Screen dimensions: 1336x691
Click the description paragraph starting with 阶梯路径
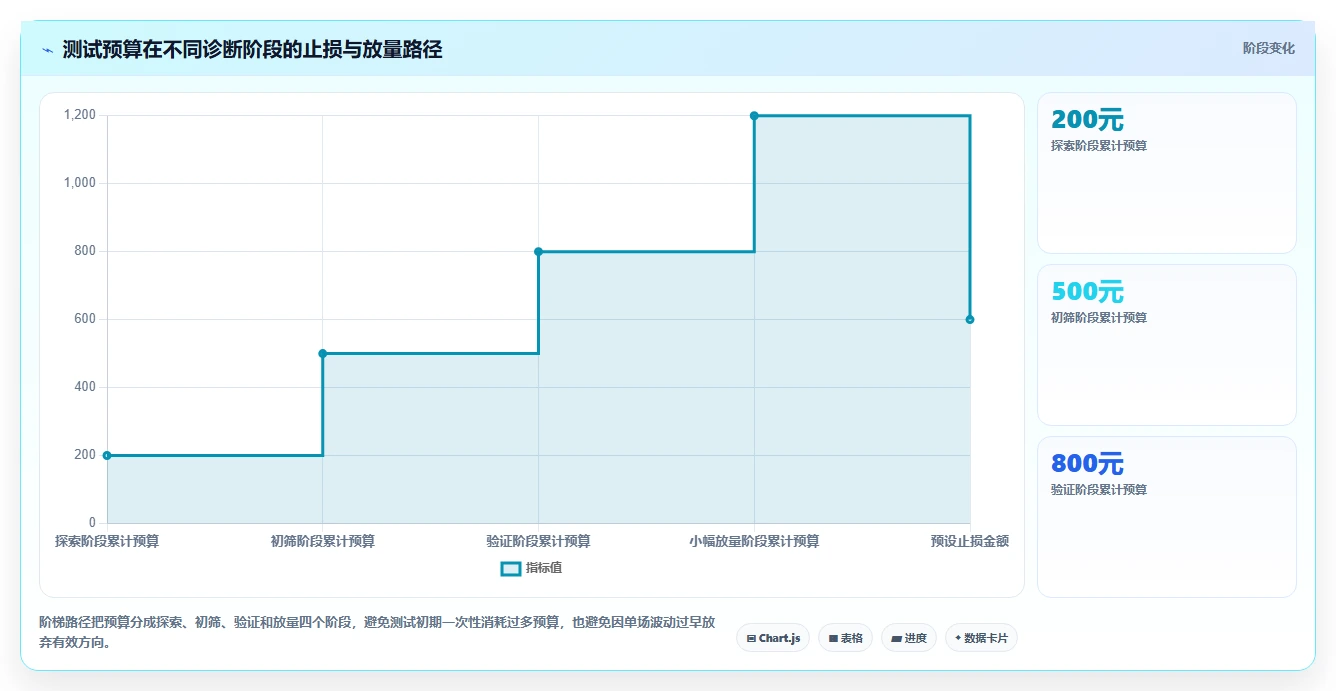[377, 632]
